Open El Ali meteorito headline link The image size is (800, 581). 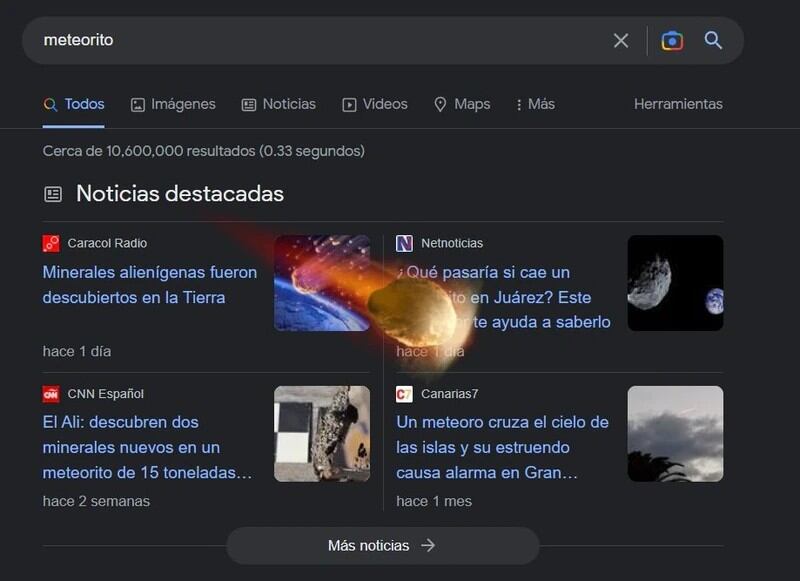point(147,447)
